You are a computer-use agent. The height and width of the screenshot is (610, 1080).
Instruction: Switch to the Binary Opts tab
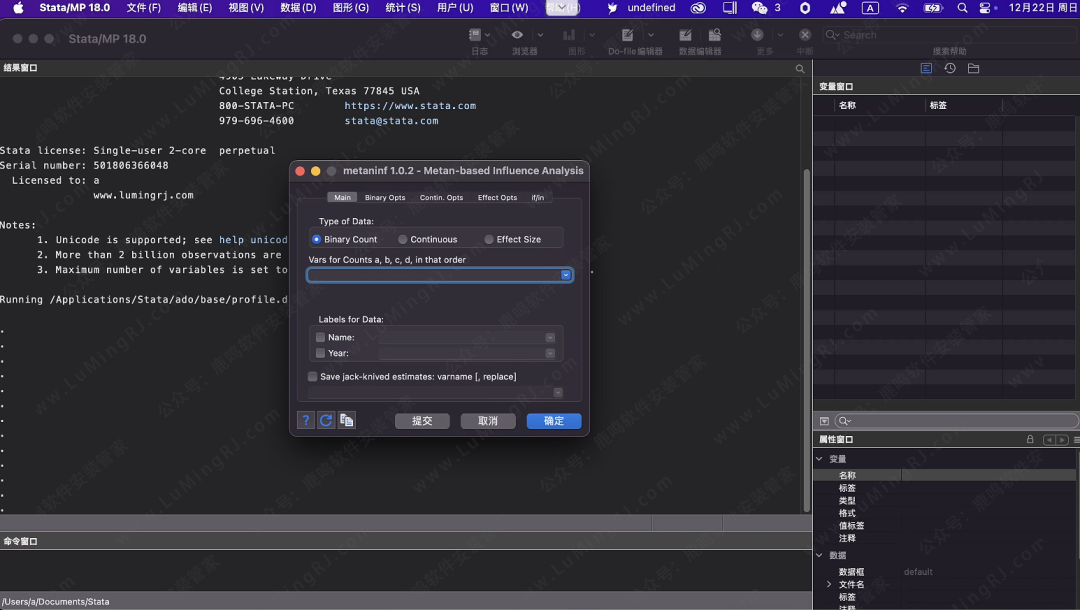coord(385,198)
